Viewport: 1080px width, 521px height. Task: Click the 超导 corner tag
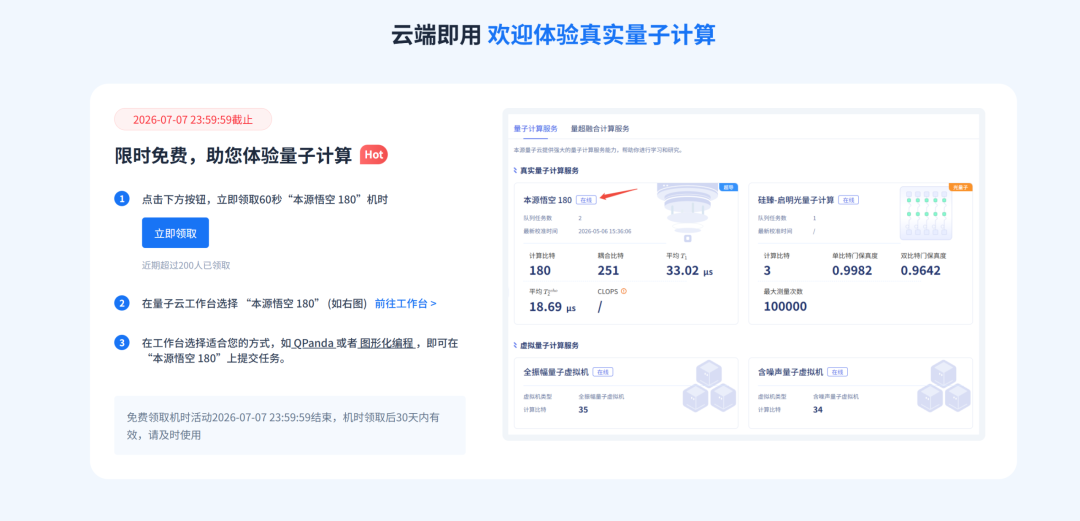click(729, 187)
